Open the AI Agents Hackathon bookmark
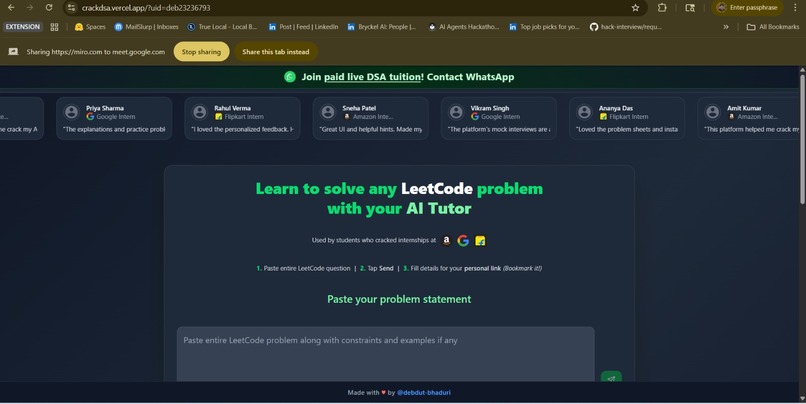 [464, 27]
